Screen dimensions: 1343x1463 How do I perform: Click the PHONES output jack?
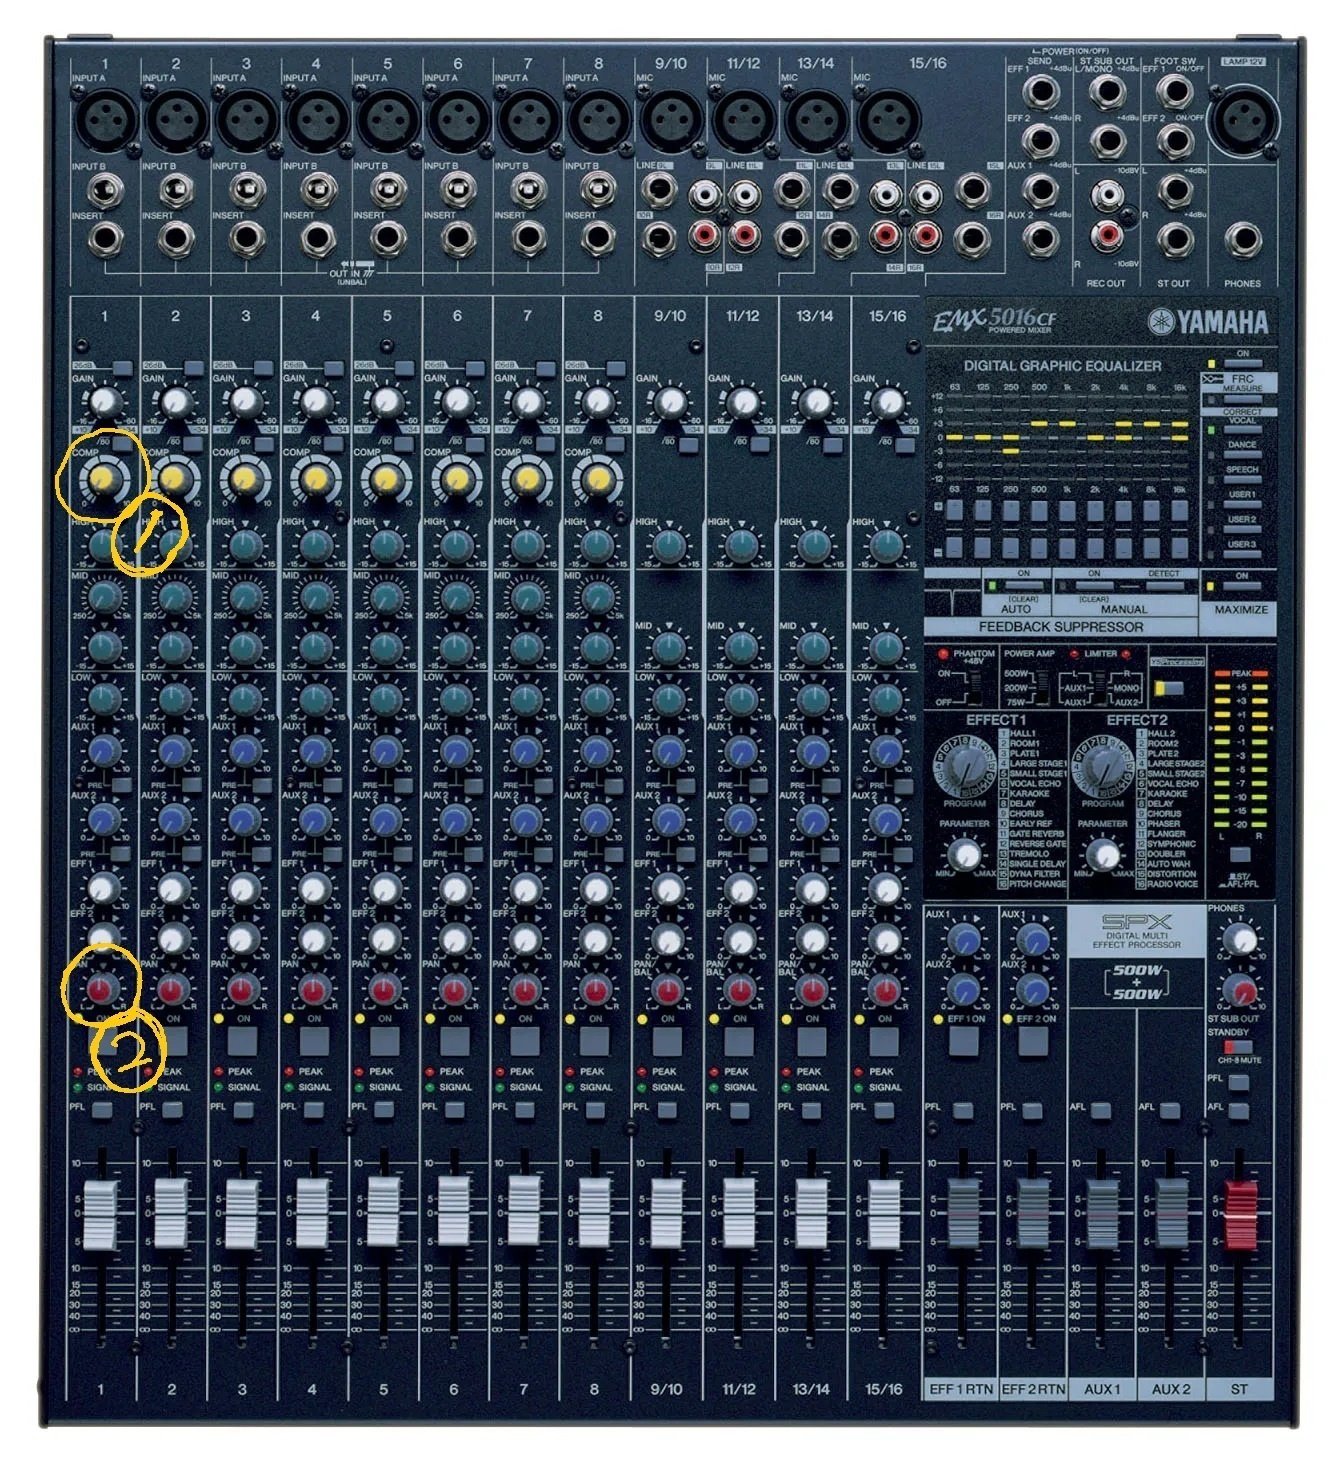point(1243,240)
